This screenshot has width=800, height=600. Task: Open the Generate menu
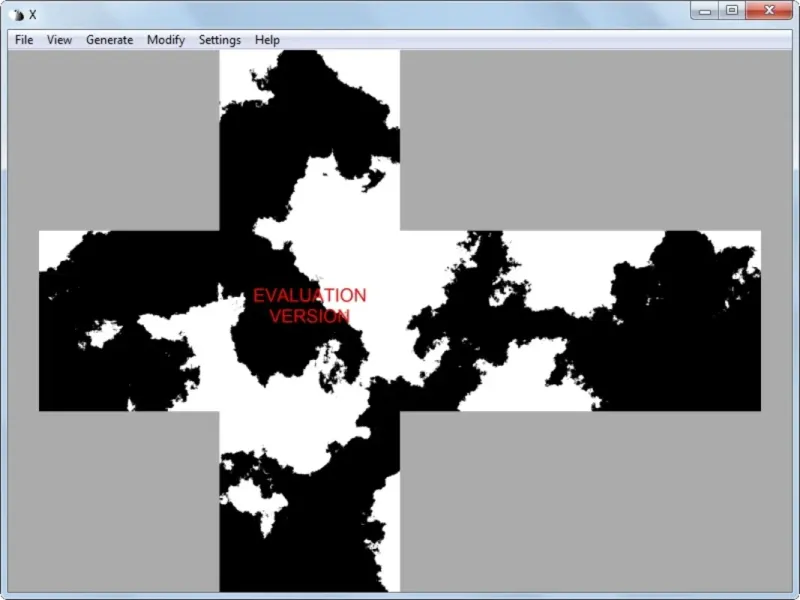(109, 40)
